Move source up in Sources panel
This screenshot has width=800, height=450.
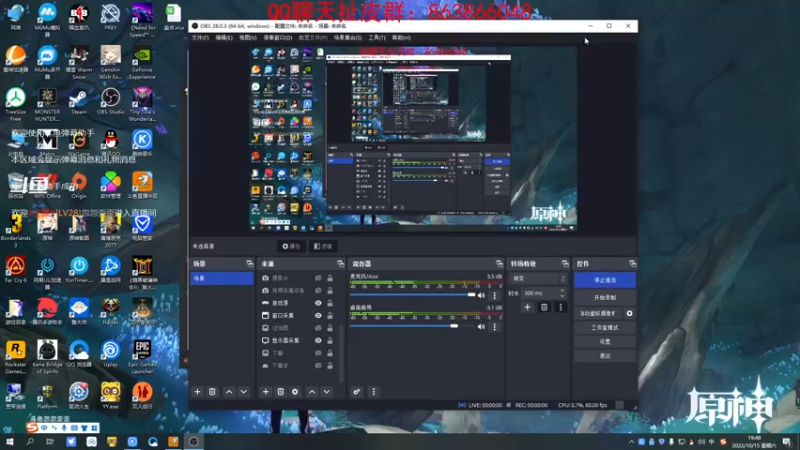click(x=312, y=392)
